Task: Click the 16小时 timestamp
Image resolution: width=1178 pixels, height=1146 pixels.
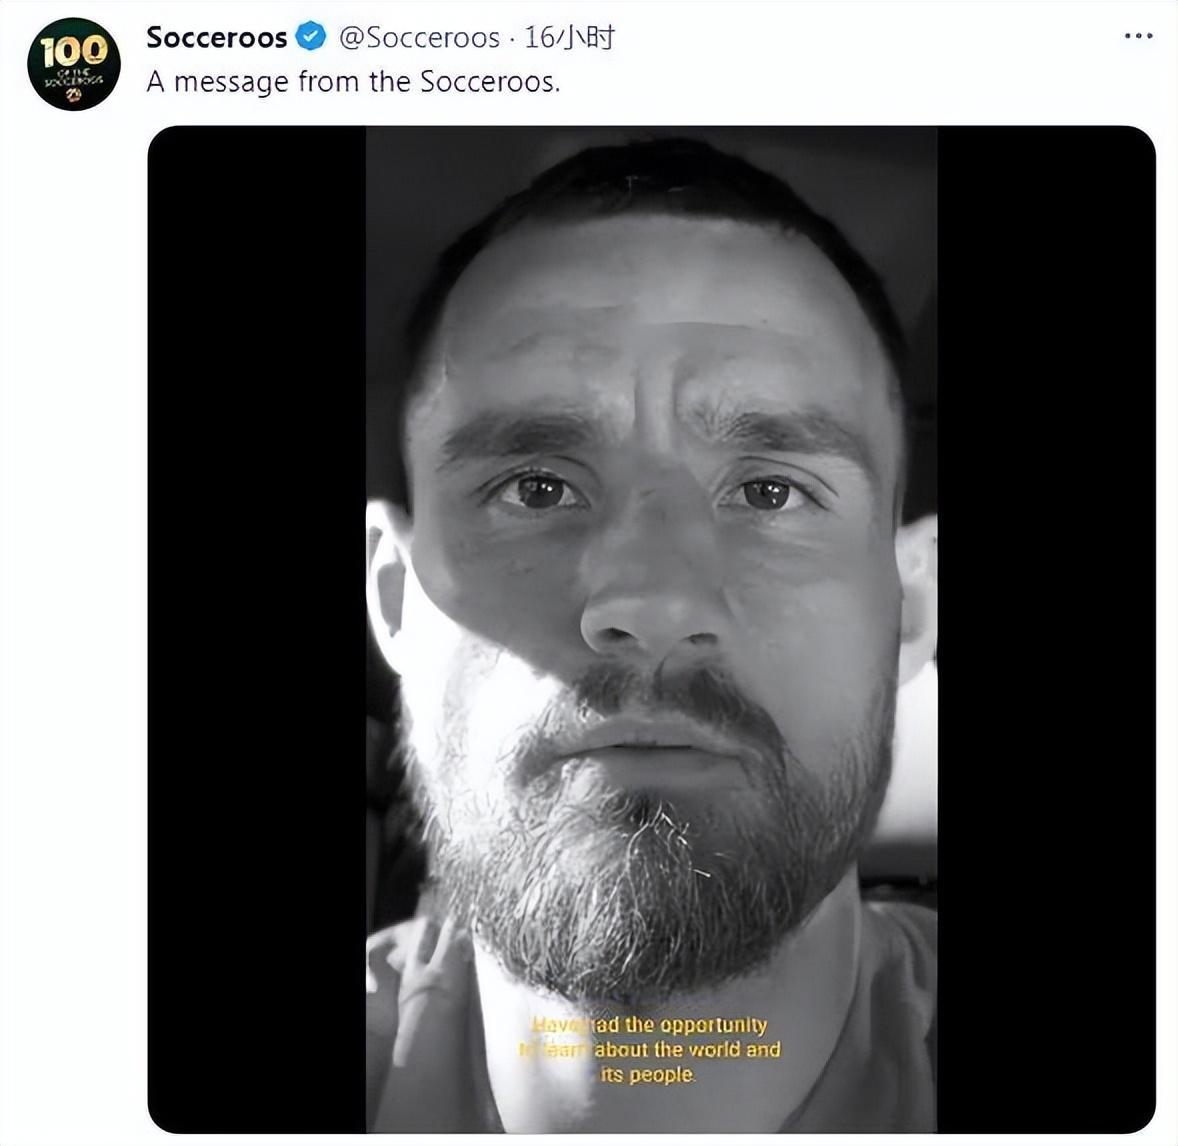Action: 569,38
